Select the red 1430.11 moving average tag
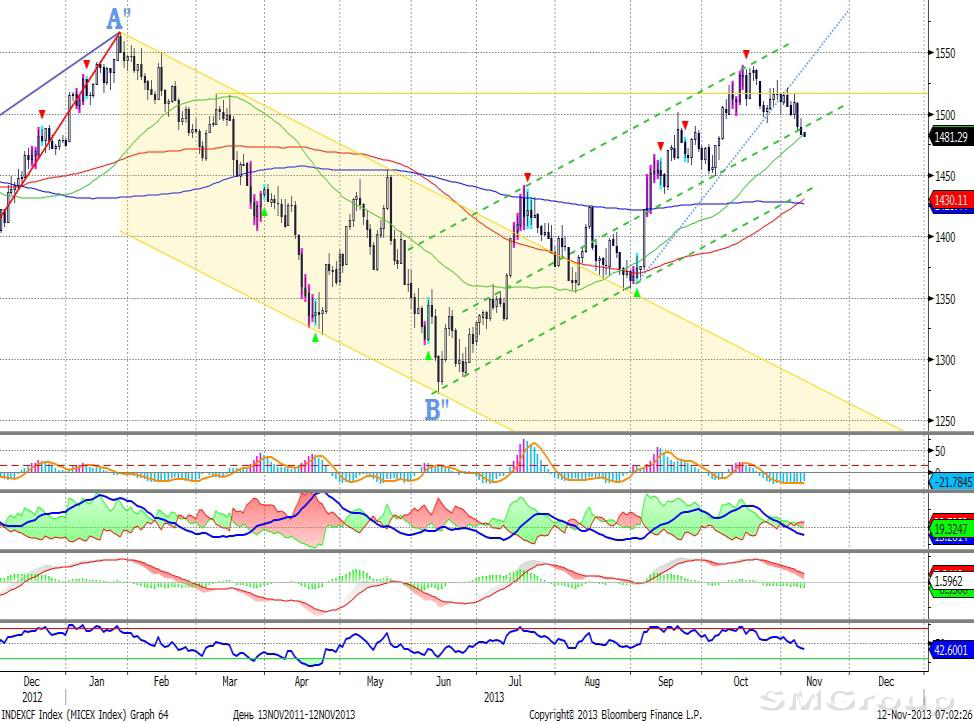 pyautogui.click(x=950, y=200)
